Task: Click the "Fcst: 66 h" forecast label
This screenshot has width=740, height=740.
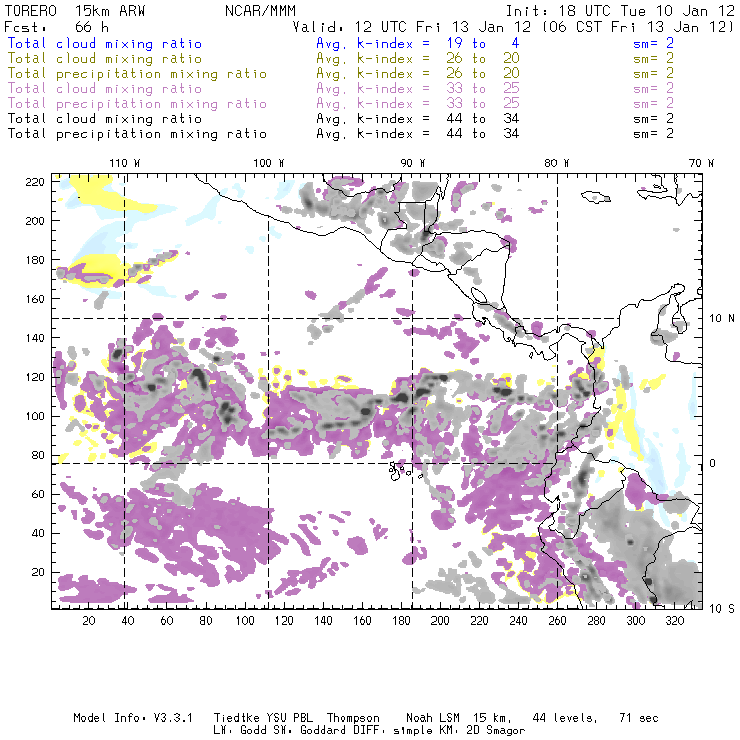Action: point(56,27)
